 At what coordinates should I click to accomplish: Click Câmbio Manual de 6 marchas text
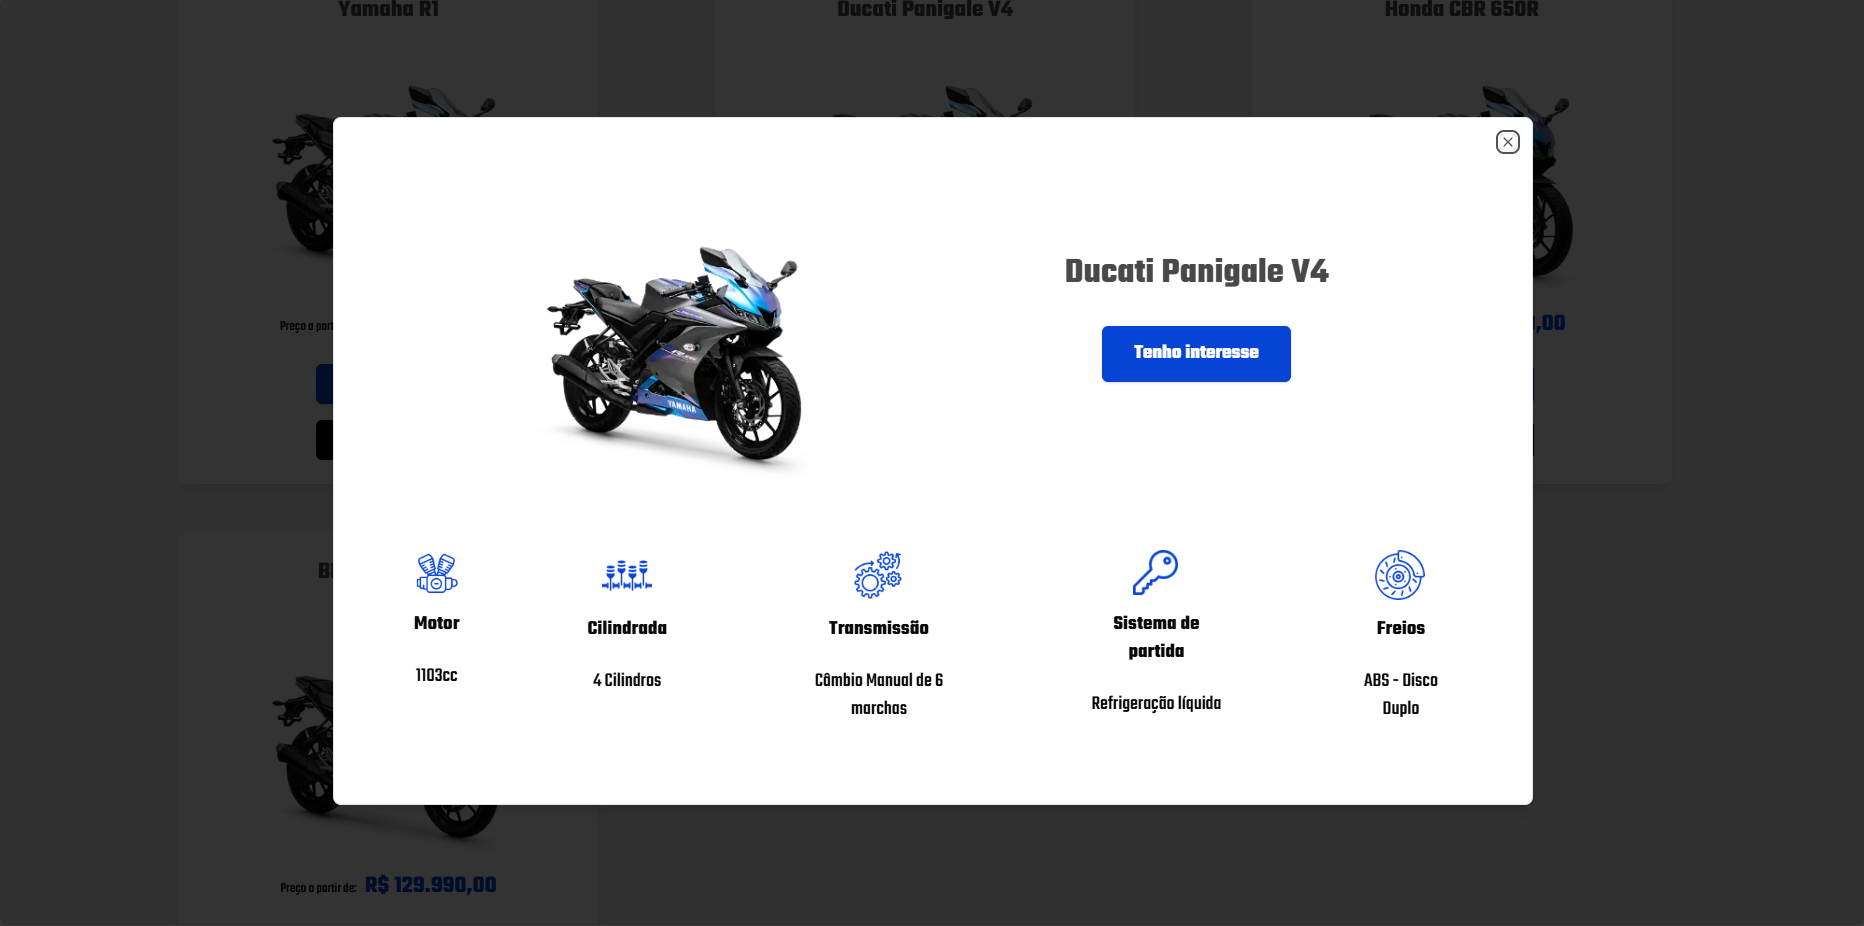(x=879, y=694)
